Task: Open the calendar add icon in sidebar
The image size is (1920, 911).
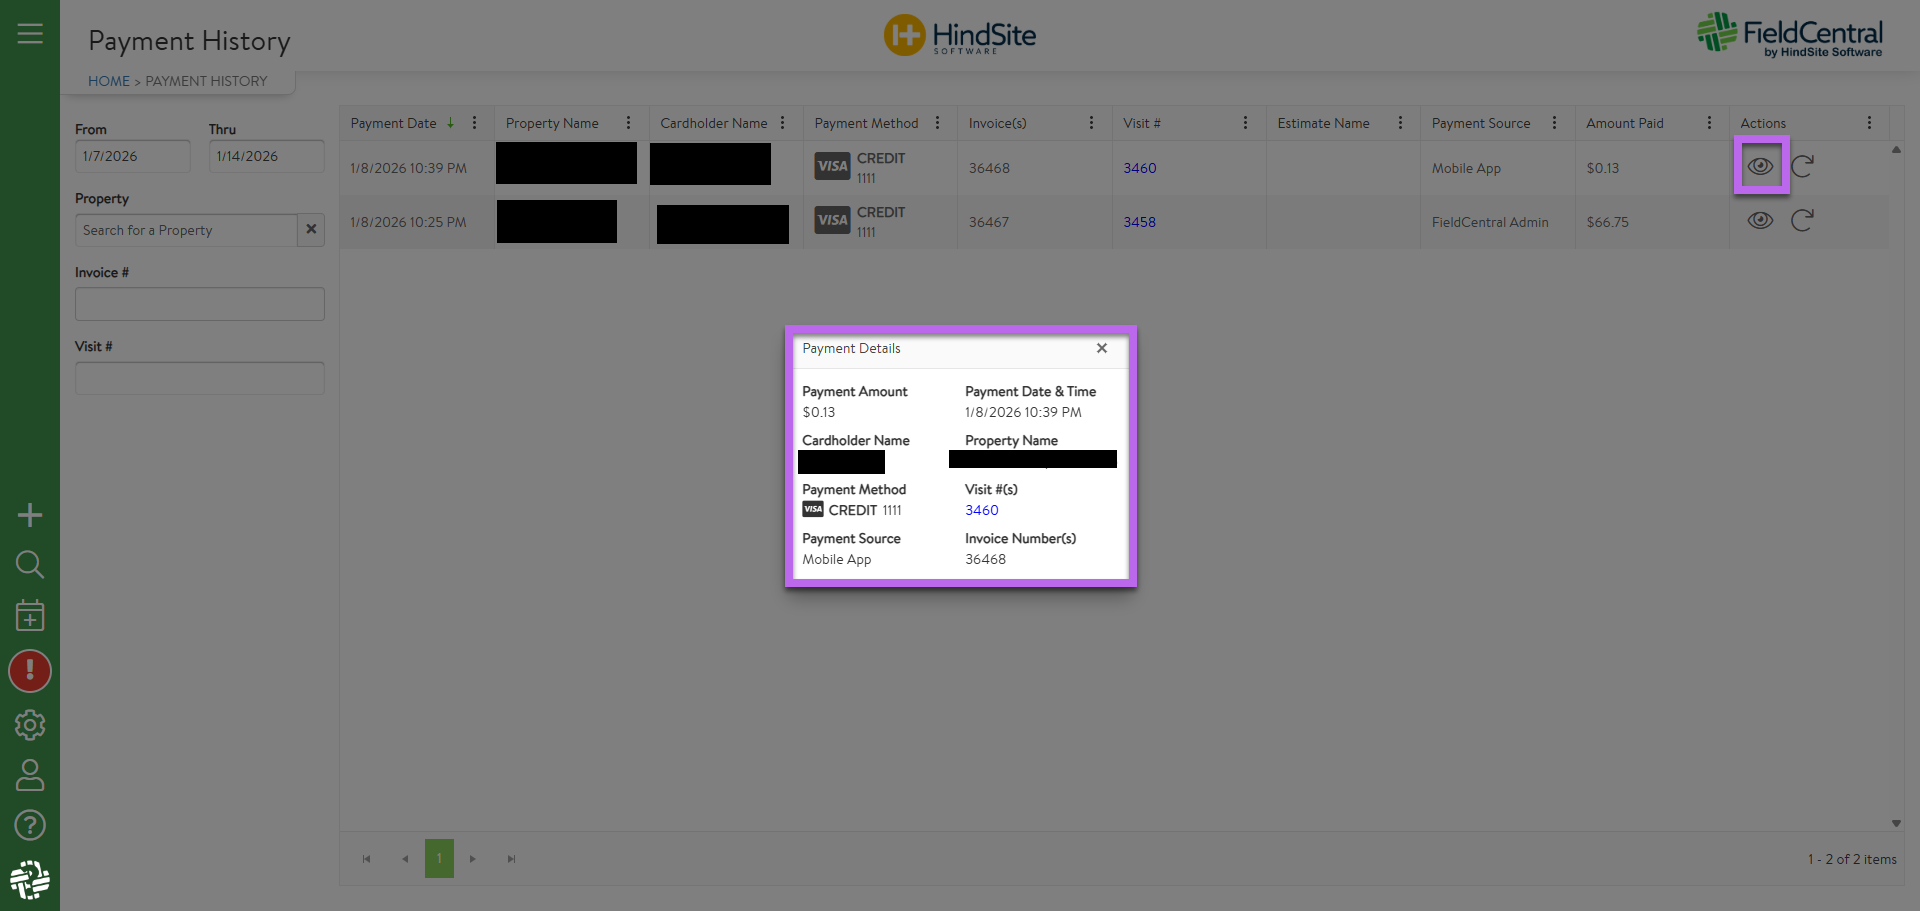Action: point(30,616)
